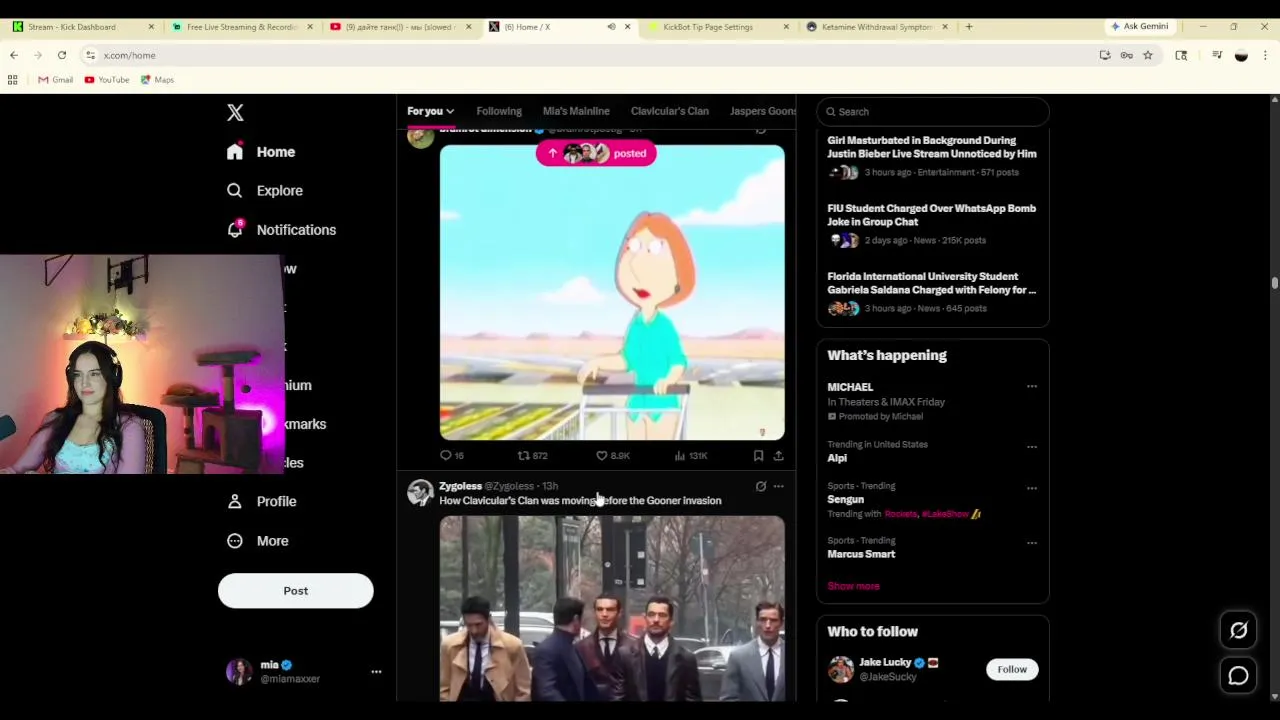Open the Home icon in sidebar
Screen dimensions: 1280x720
tap(234, 152)
